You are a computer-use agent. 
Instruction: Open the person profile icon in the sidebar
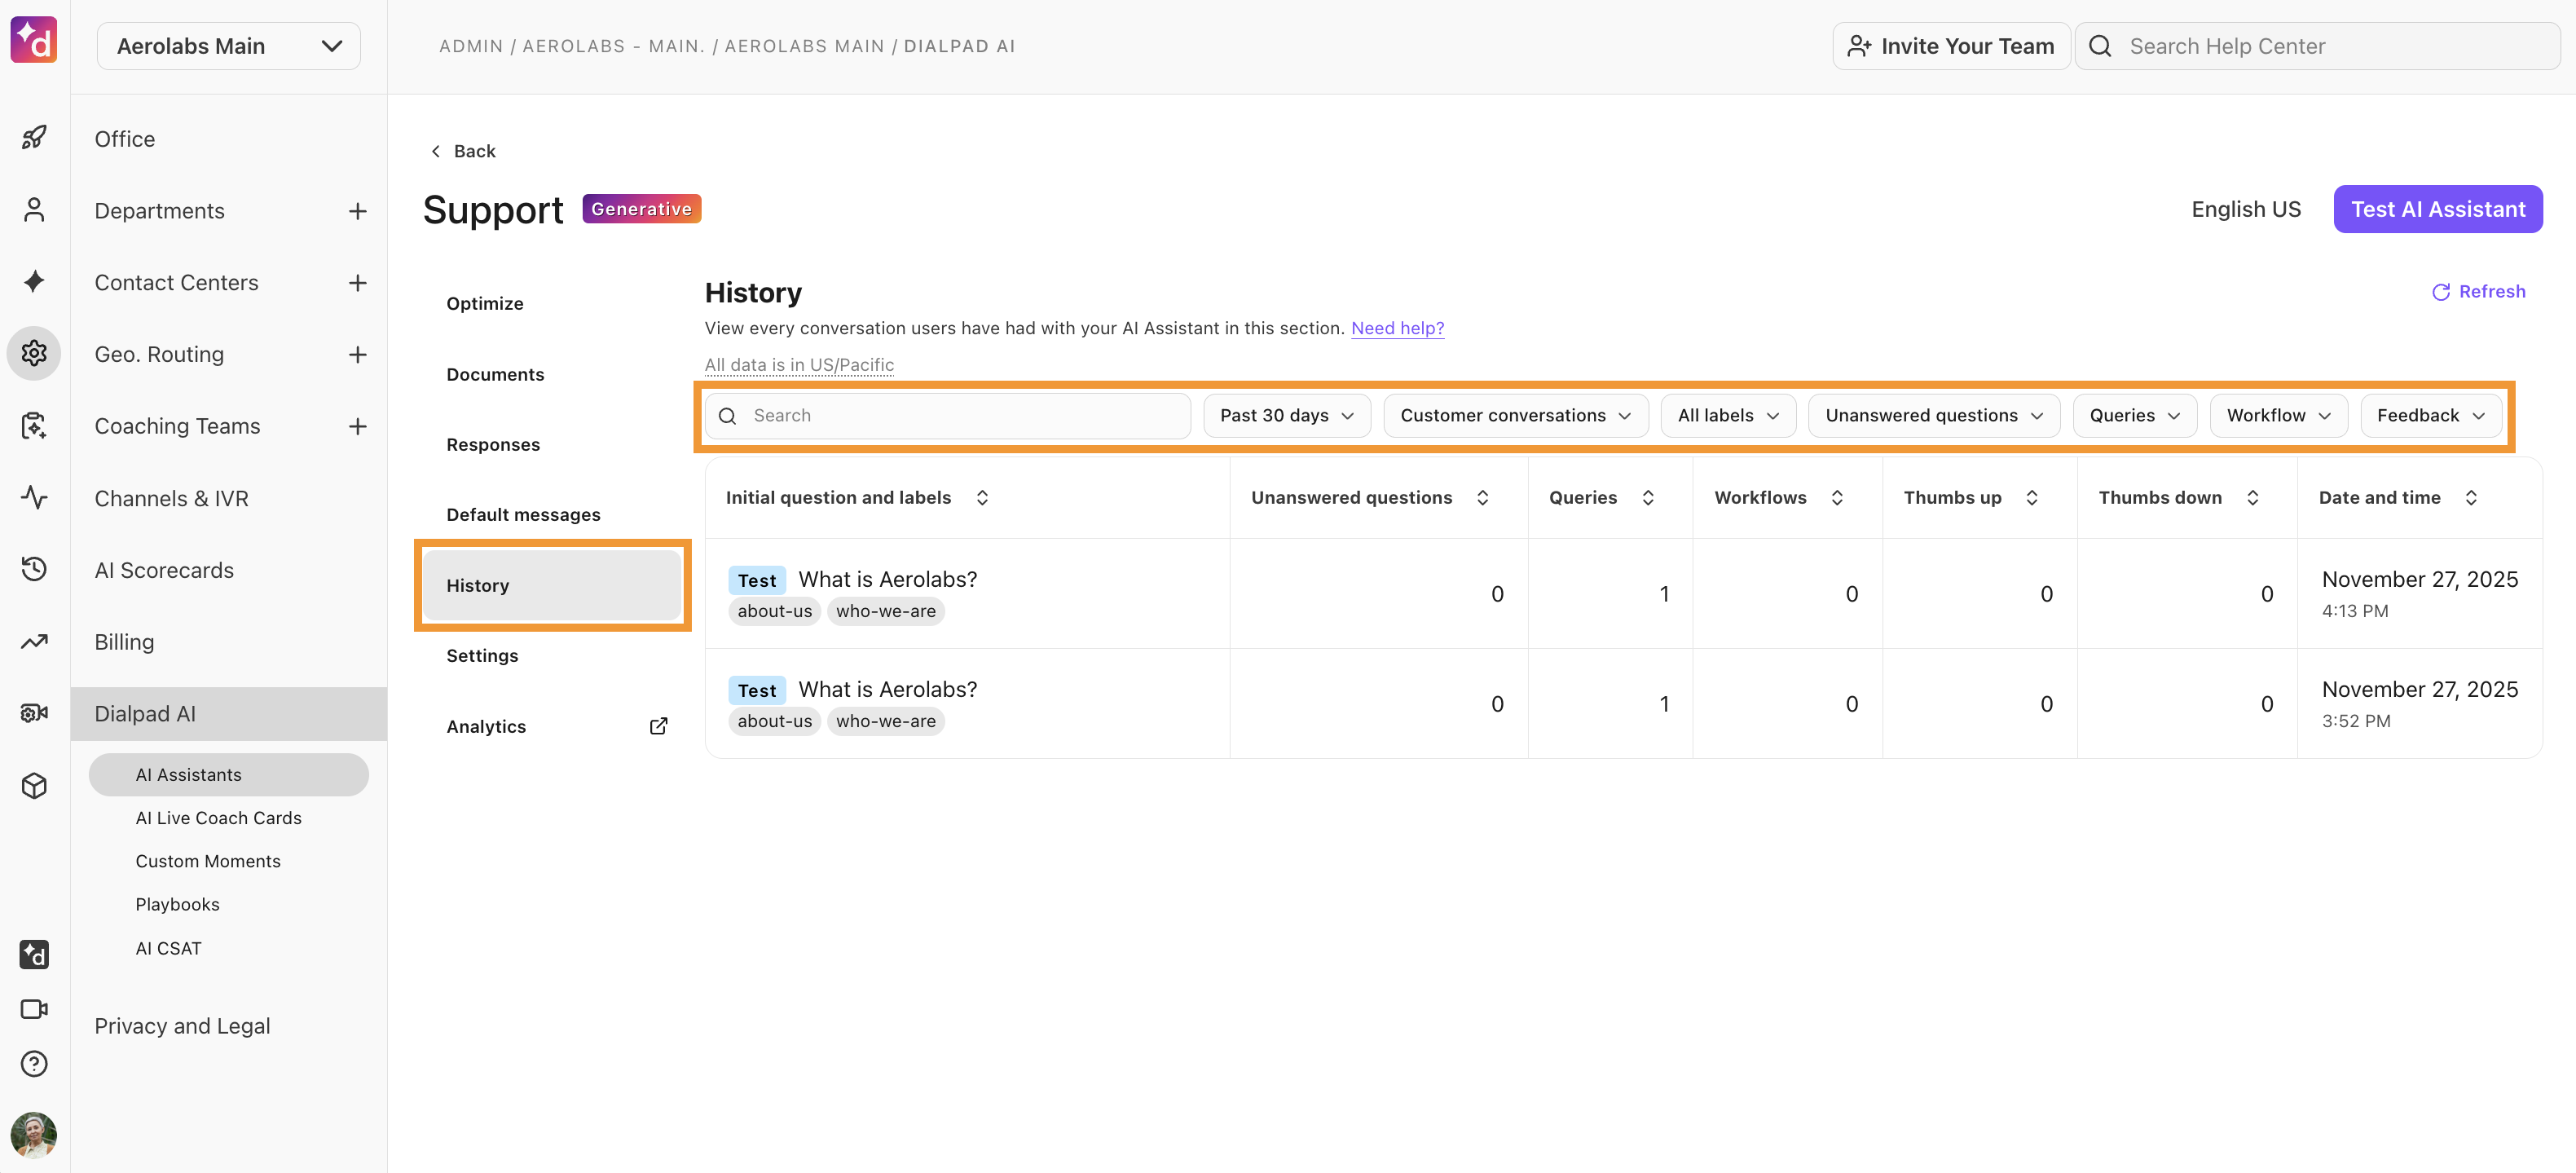34,209
